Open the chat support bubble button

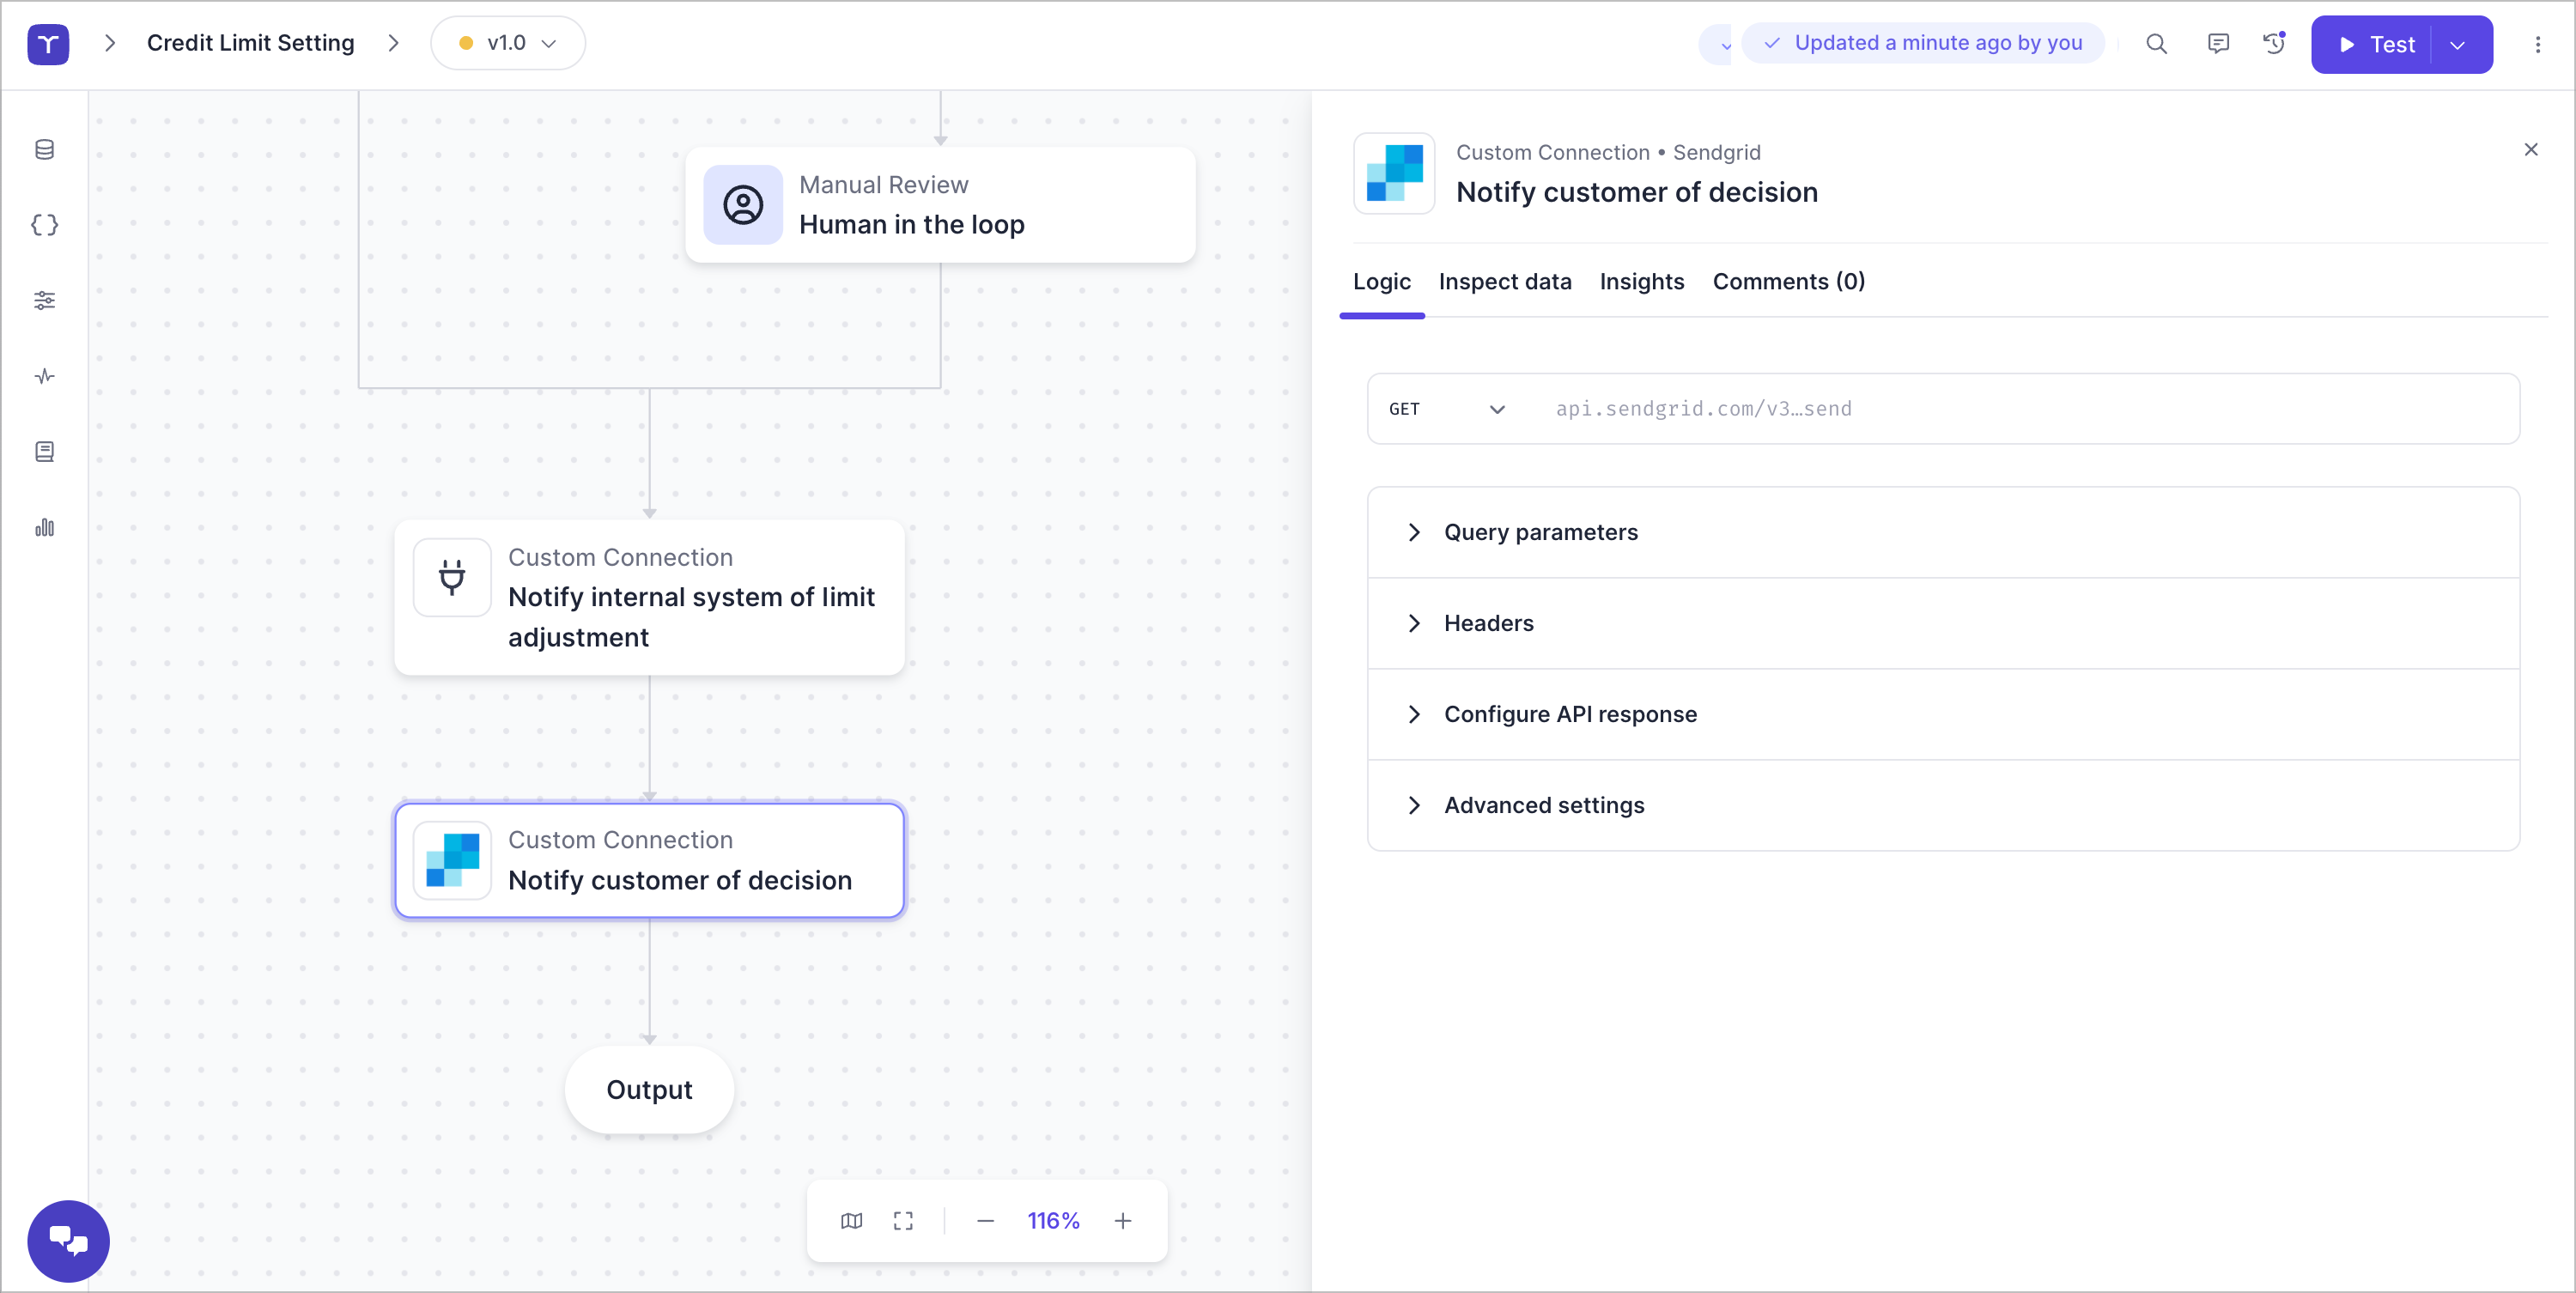68,1241
